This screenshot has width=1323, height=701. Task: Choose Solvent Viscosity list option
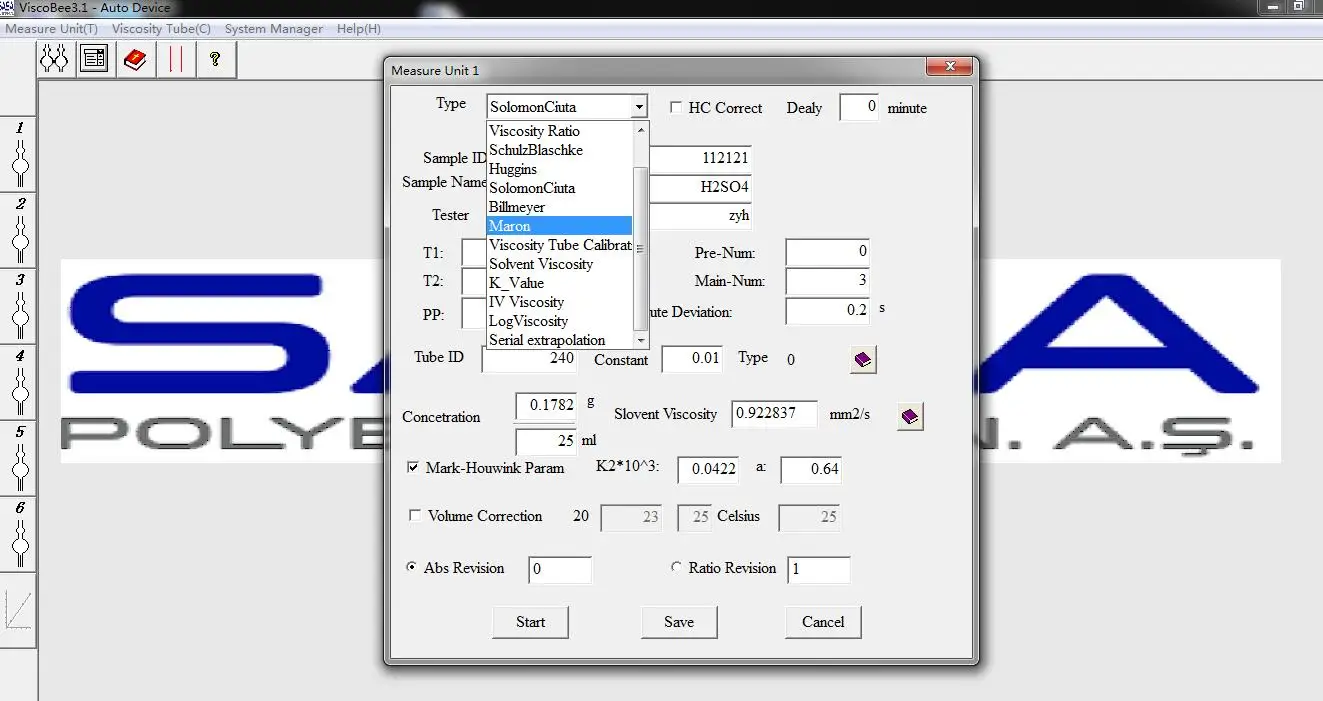coord(560,264)
